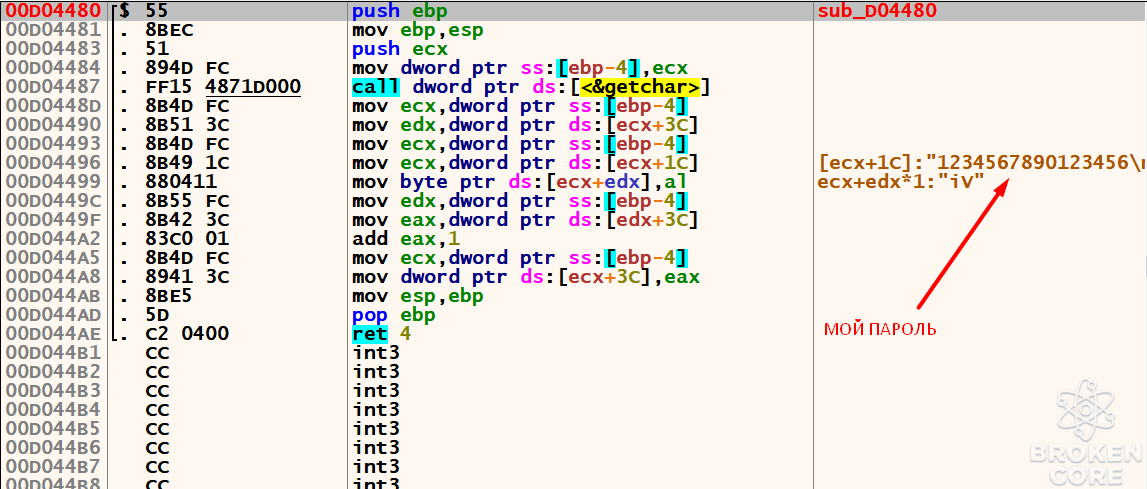Select the "add eax,1" instruction
Viewport: 1147px width, 489px height.
click(x=406, y=240)
